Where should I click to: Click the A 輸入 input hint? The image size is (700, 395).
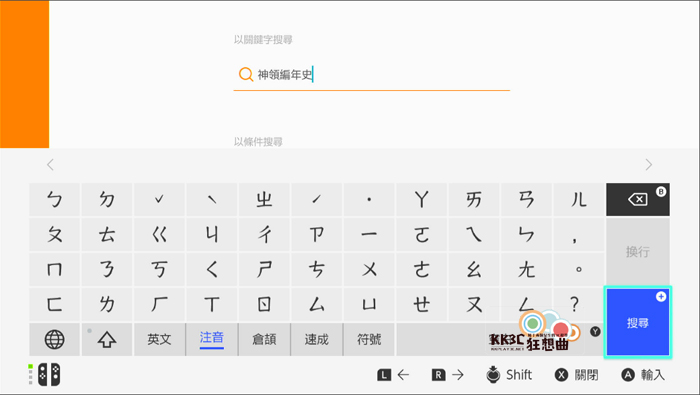pyautogui.click(x=643, y=375)
